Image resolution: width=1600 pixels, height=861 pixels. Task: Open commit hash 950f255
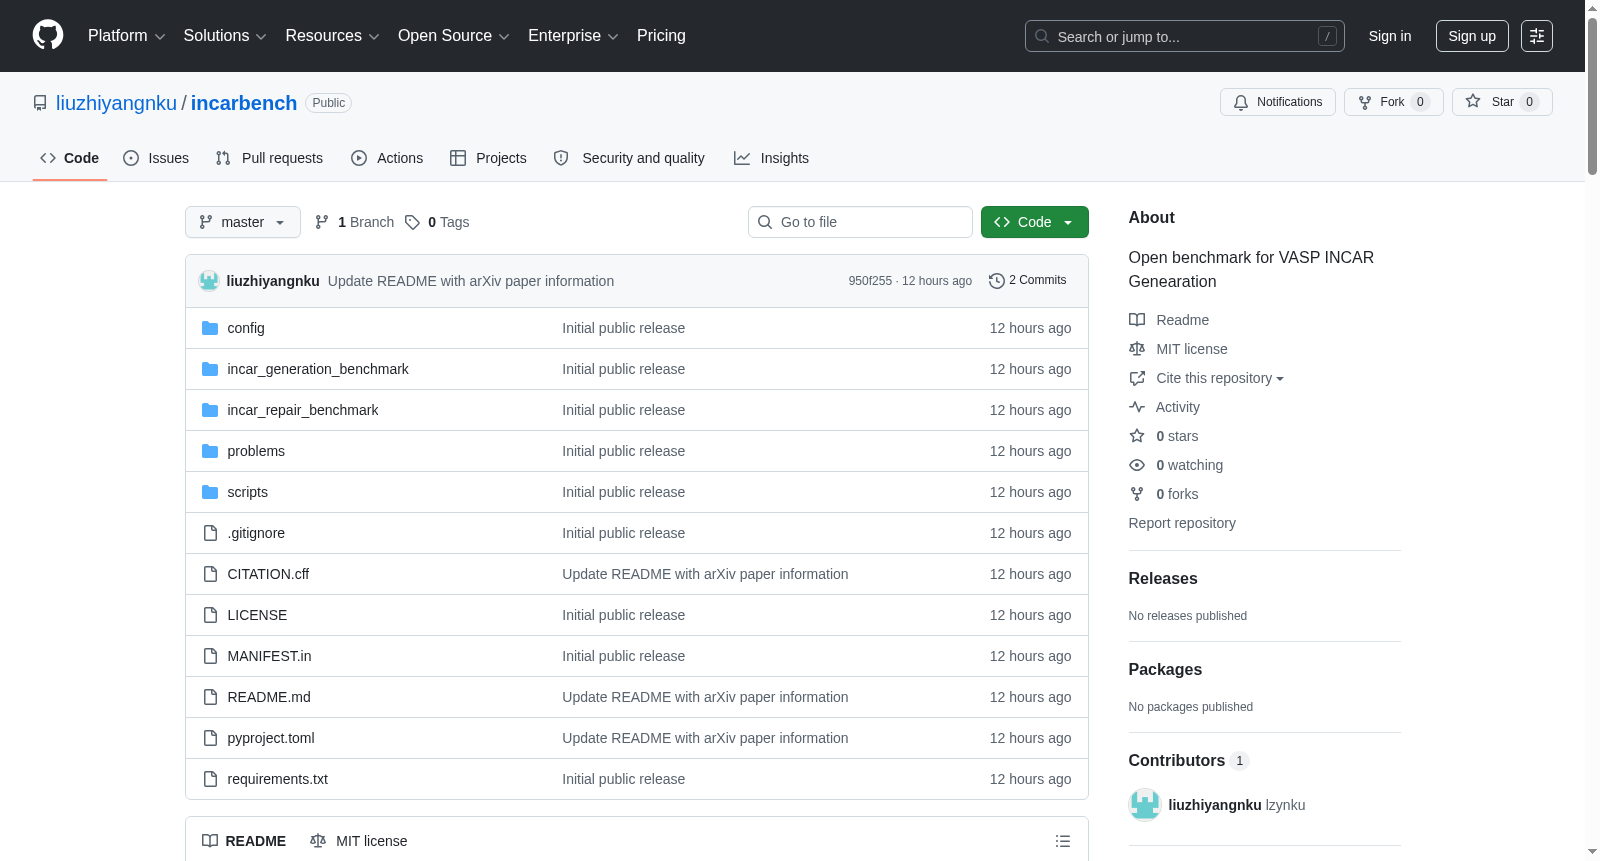tap(870, 281)
